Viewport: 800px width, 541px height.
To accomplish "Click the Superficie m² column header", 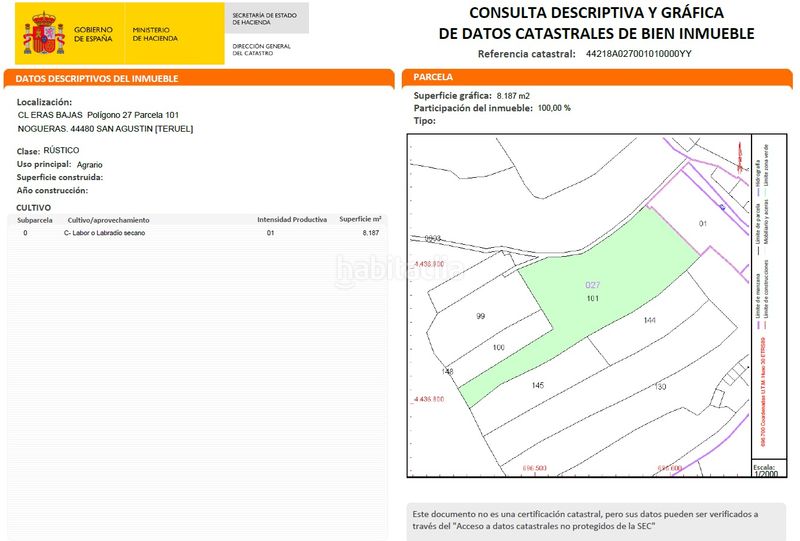I will pyautogui.click(x=360, y=219).
